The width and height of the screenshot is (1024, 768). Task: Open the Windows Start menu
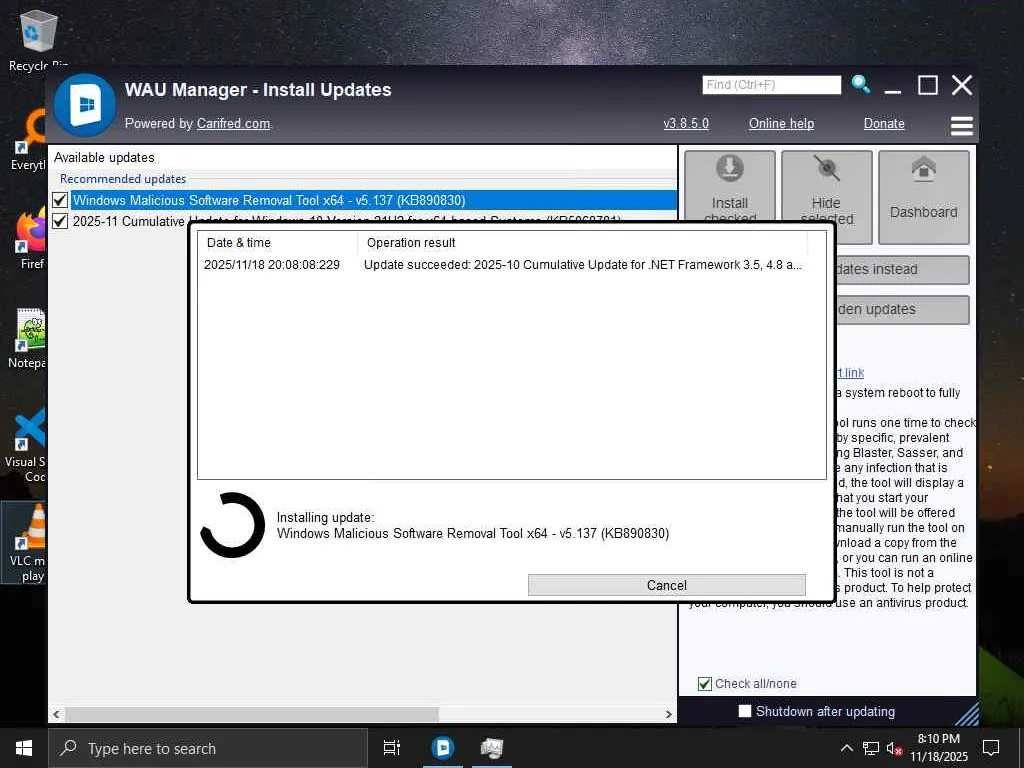(24, 748)
